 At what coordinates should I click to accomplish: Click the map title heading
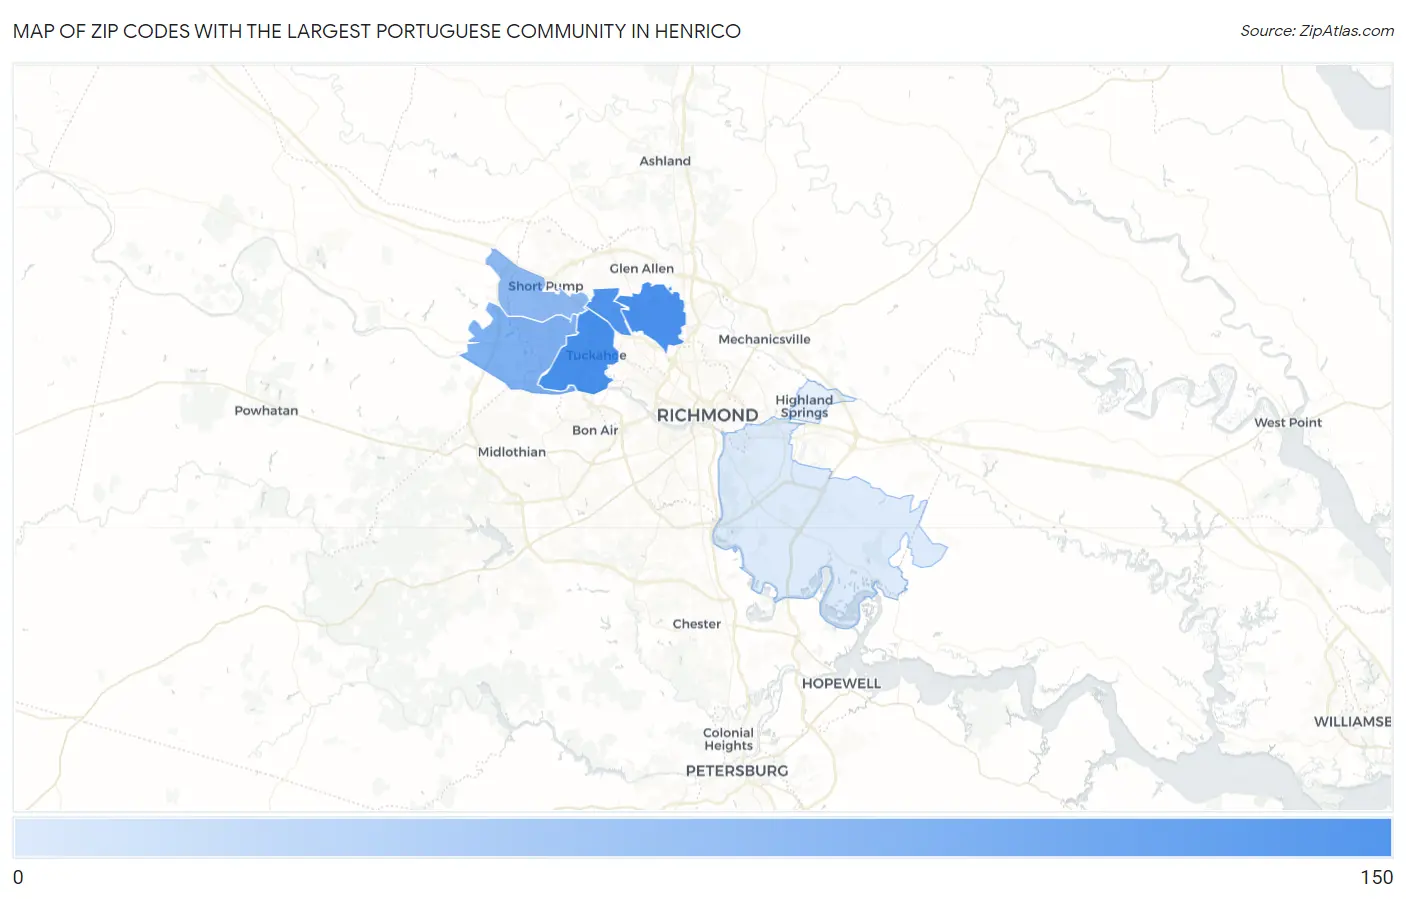(377, 31)
